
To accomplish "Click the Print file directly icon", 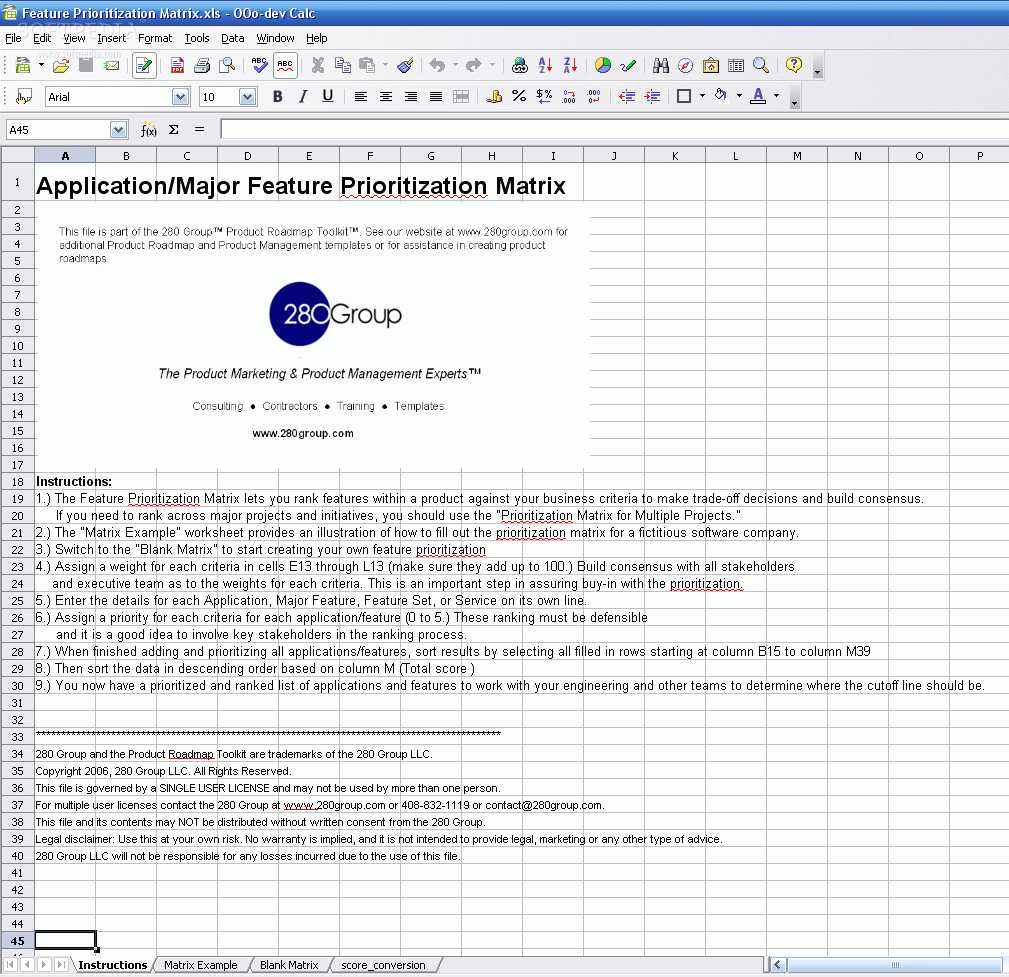I will (202, 65).
